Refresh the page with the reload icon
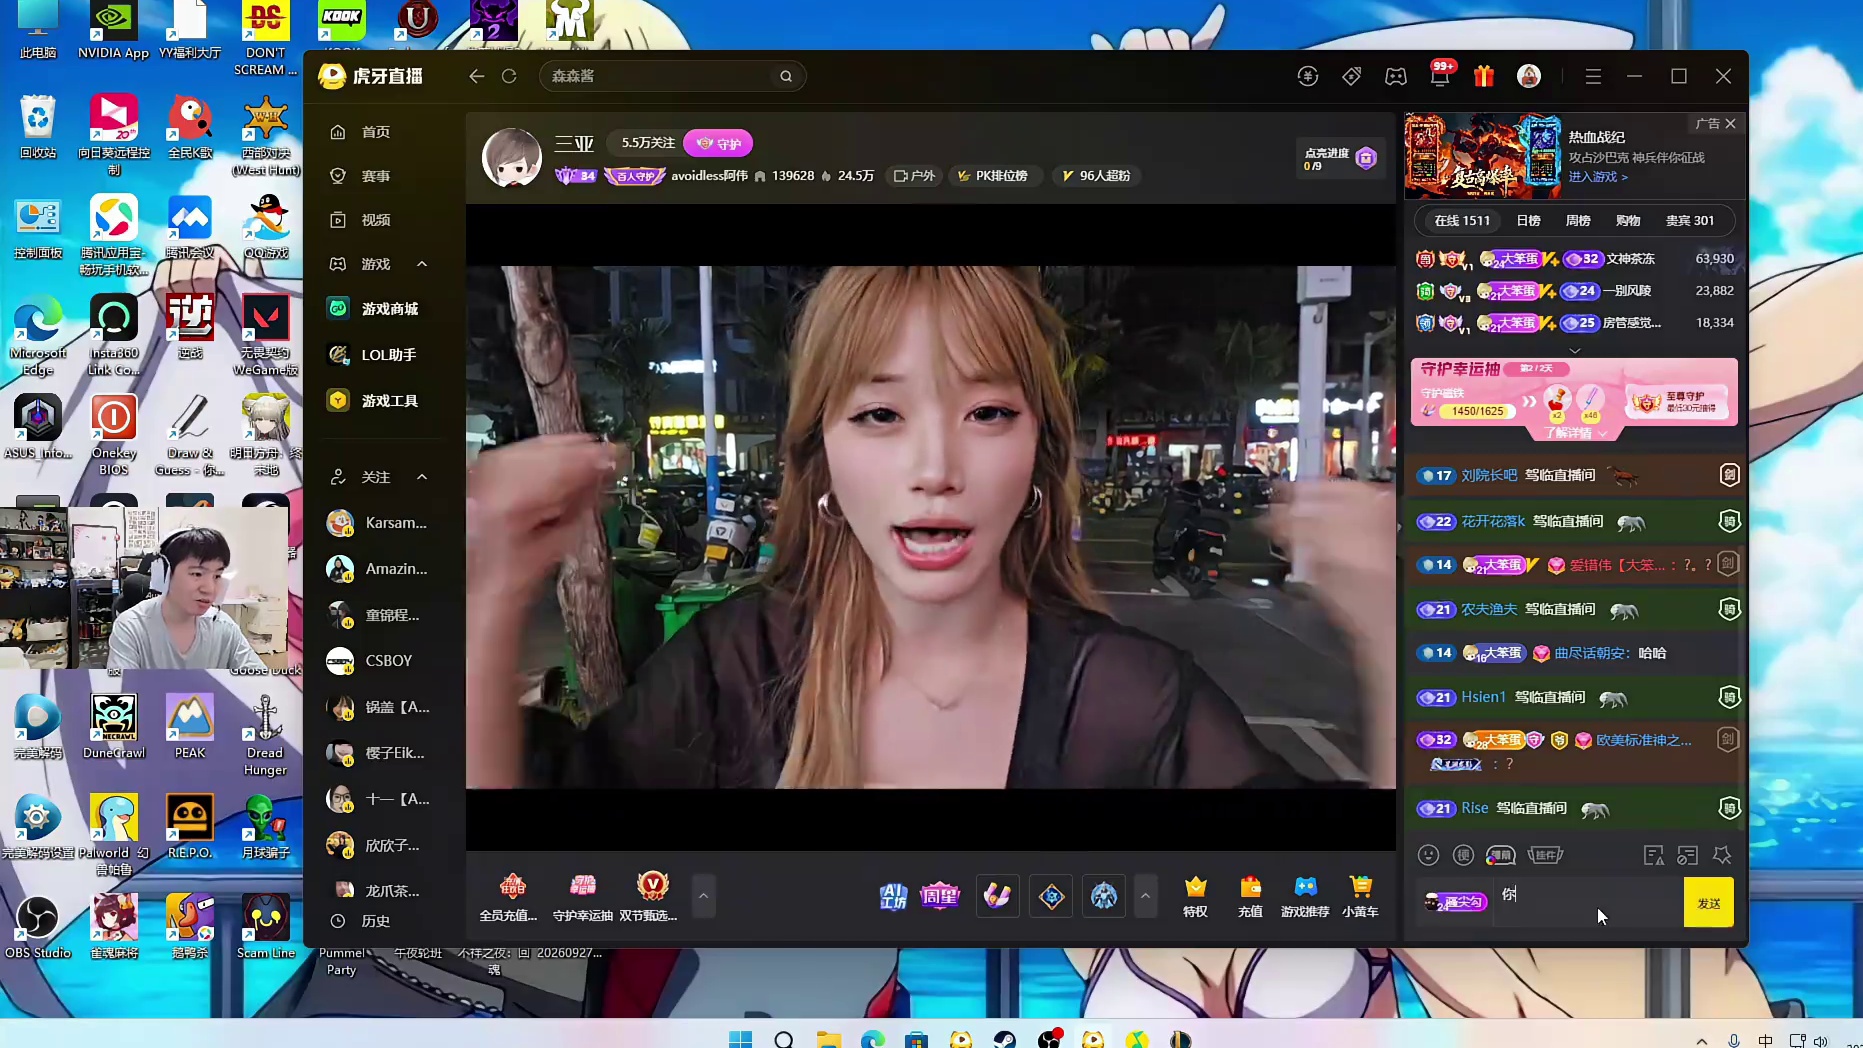 click(x=509, y=76)
